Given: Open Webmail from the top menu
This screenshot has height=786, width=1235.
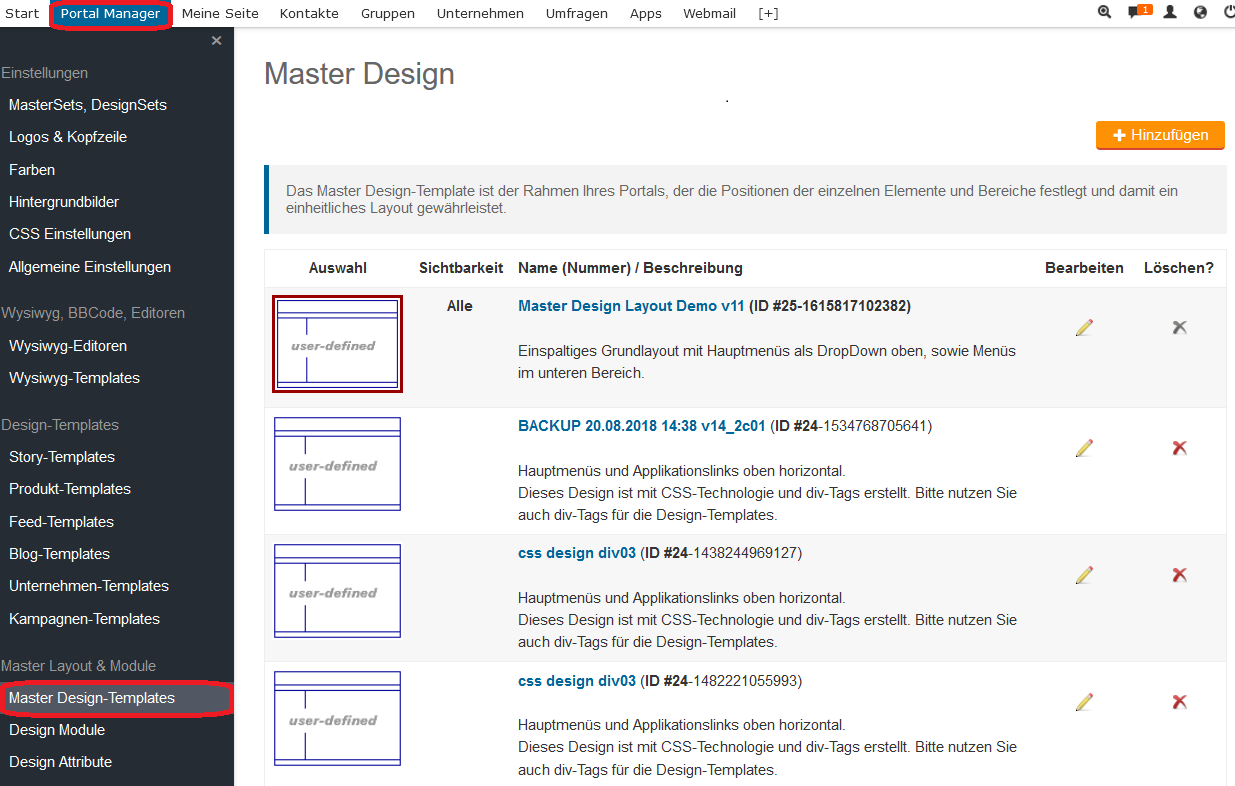Looking at the screenshot, I should (709, 14).
